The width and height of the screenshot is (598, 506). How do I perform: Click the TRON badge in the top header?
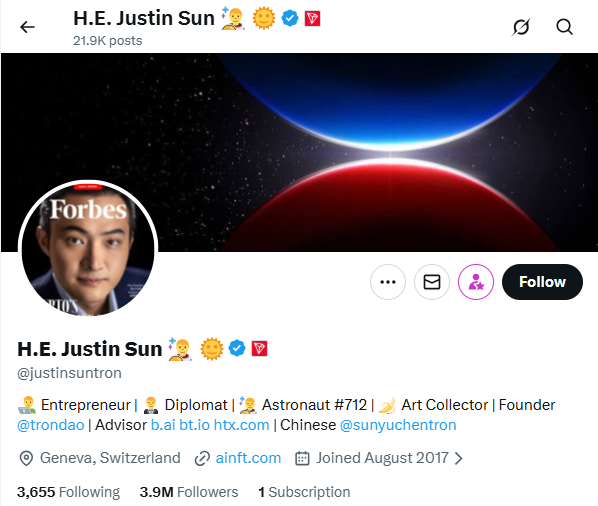pyautogui.click(x=312, y=18)
